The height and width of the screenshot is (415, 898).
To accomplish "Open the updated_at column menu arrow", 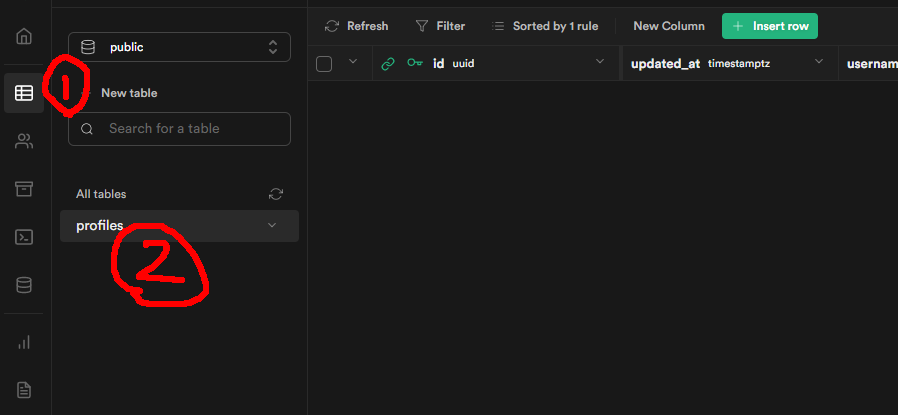I will pos(819,63).
